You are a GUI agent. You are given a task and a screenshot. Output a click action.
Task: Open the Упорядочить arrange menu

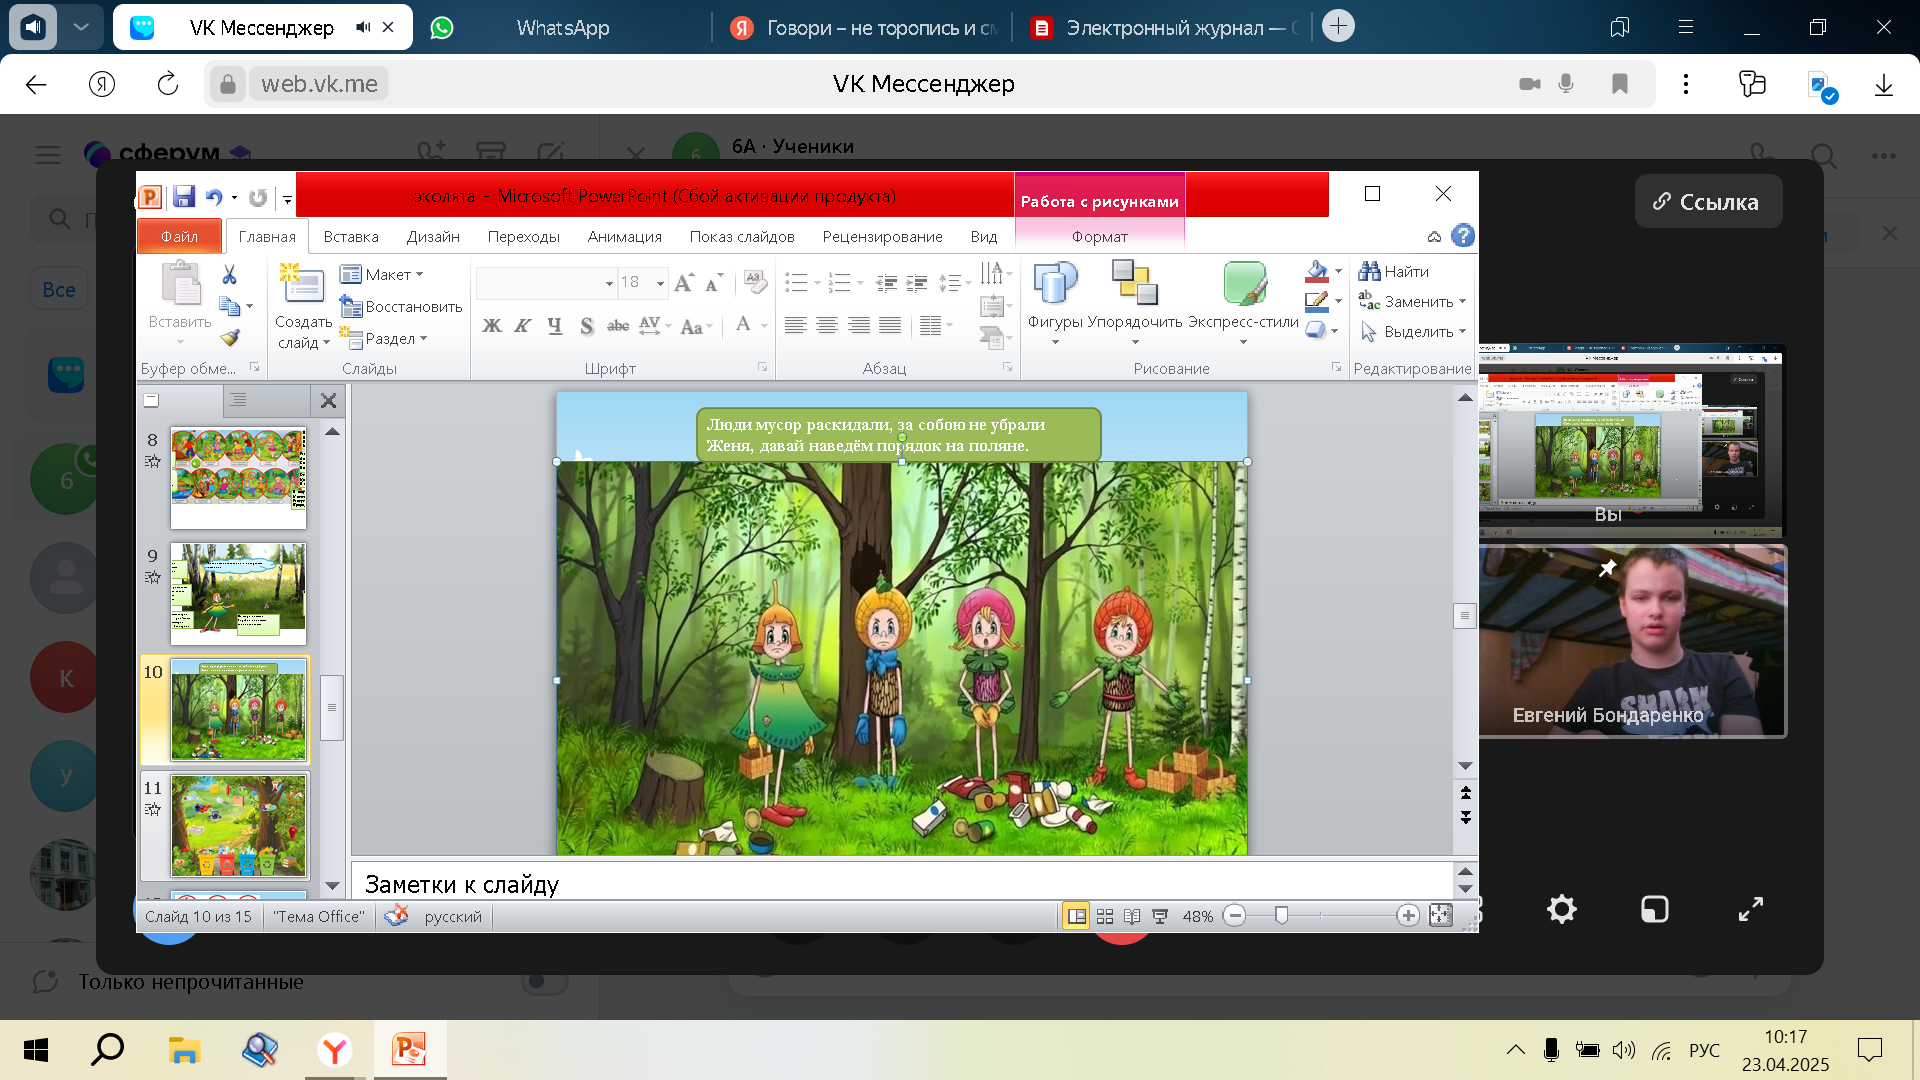(1135, 302)
